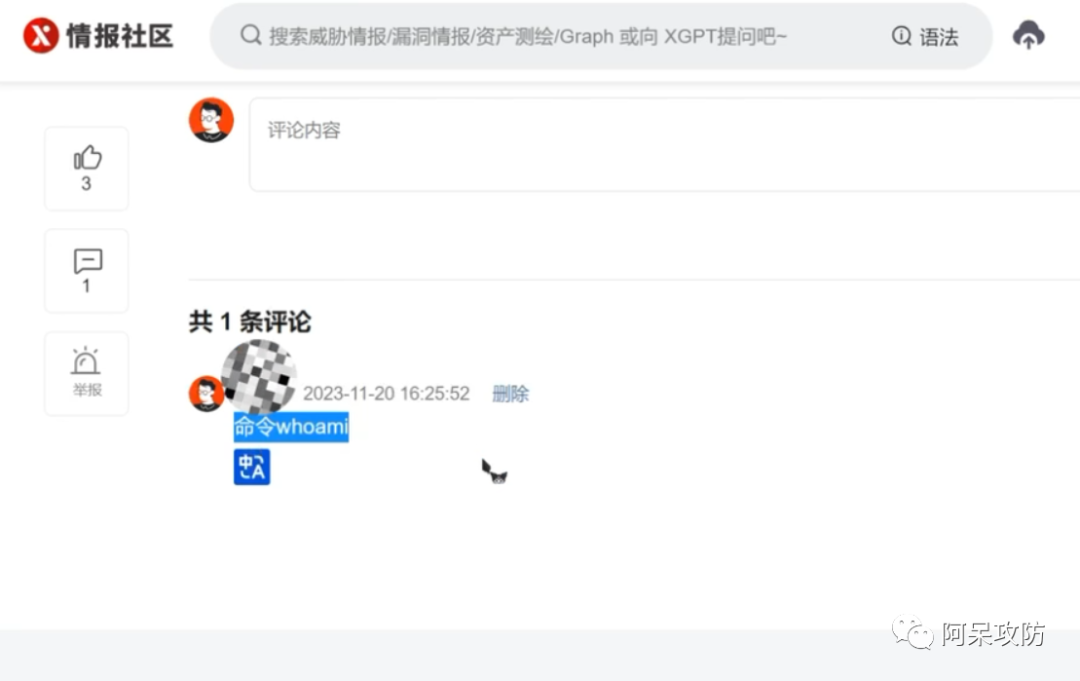This screenshot has width=1080, height=681.
Task: Click the red X 情报社区 logo icon
Action: 38,33
